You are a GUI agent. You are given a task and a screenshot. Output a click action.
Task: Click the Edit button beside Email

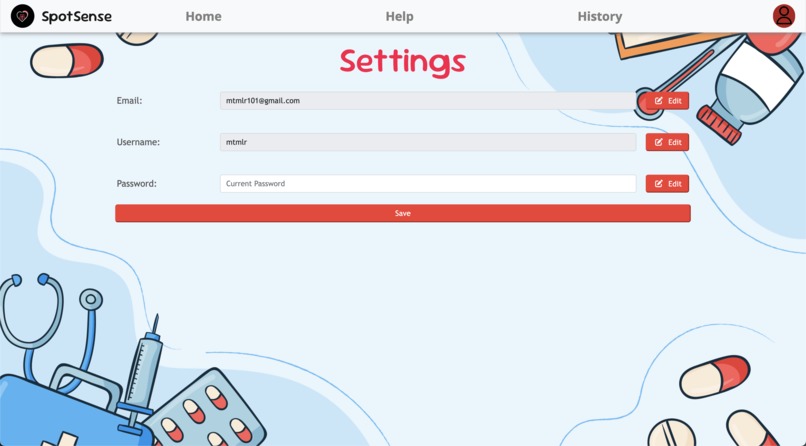pyautogui.click(x=667, y=101)
